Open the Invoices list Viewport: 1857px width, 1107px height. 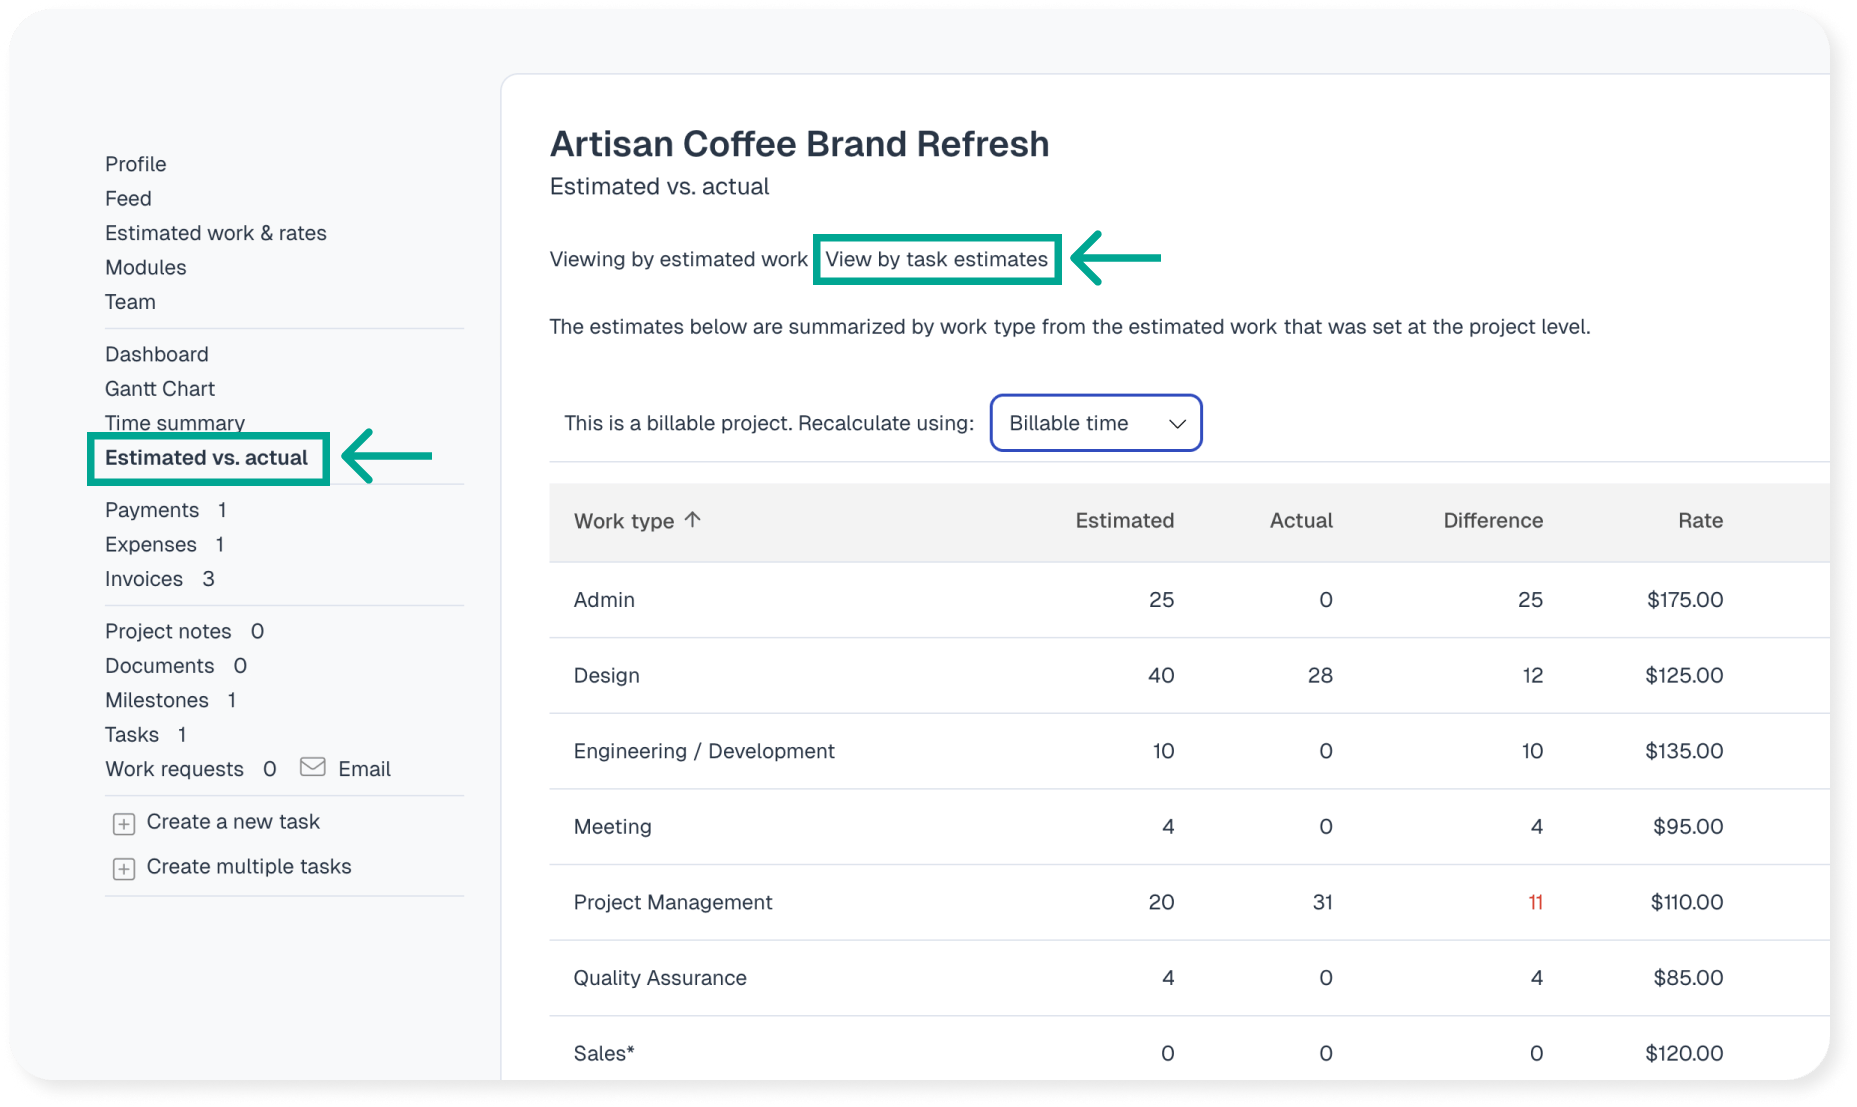click(x=144, y=579)
